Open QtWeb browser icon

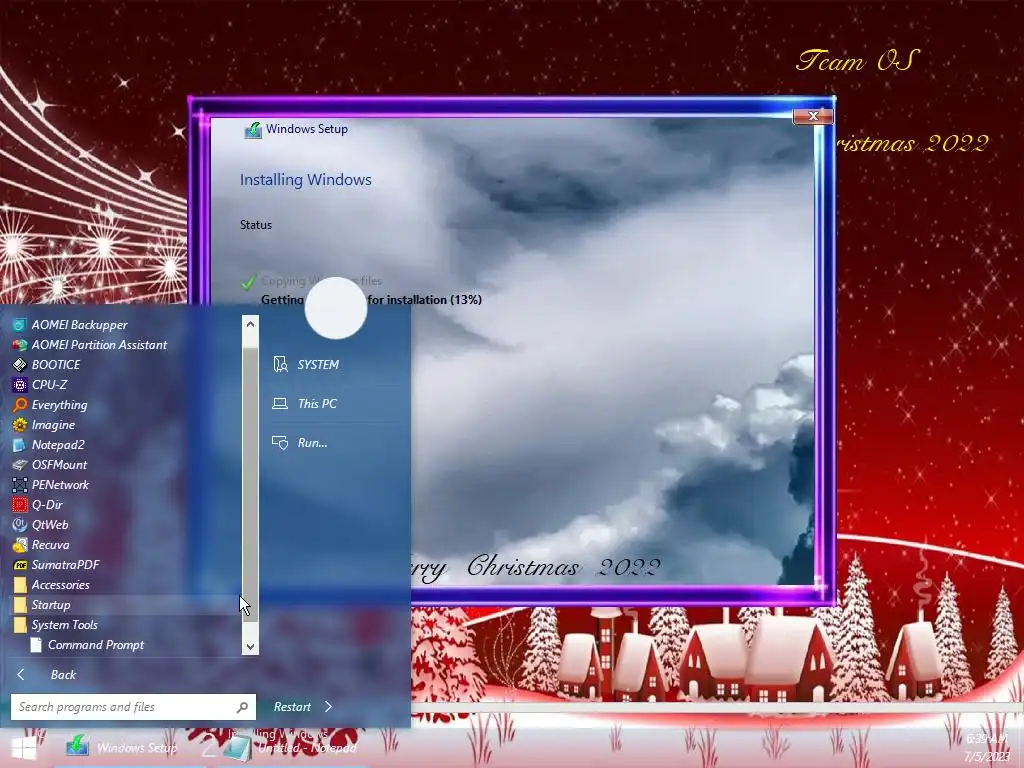[x=20, y=524]
